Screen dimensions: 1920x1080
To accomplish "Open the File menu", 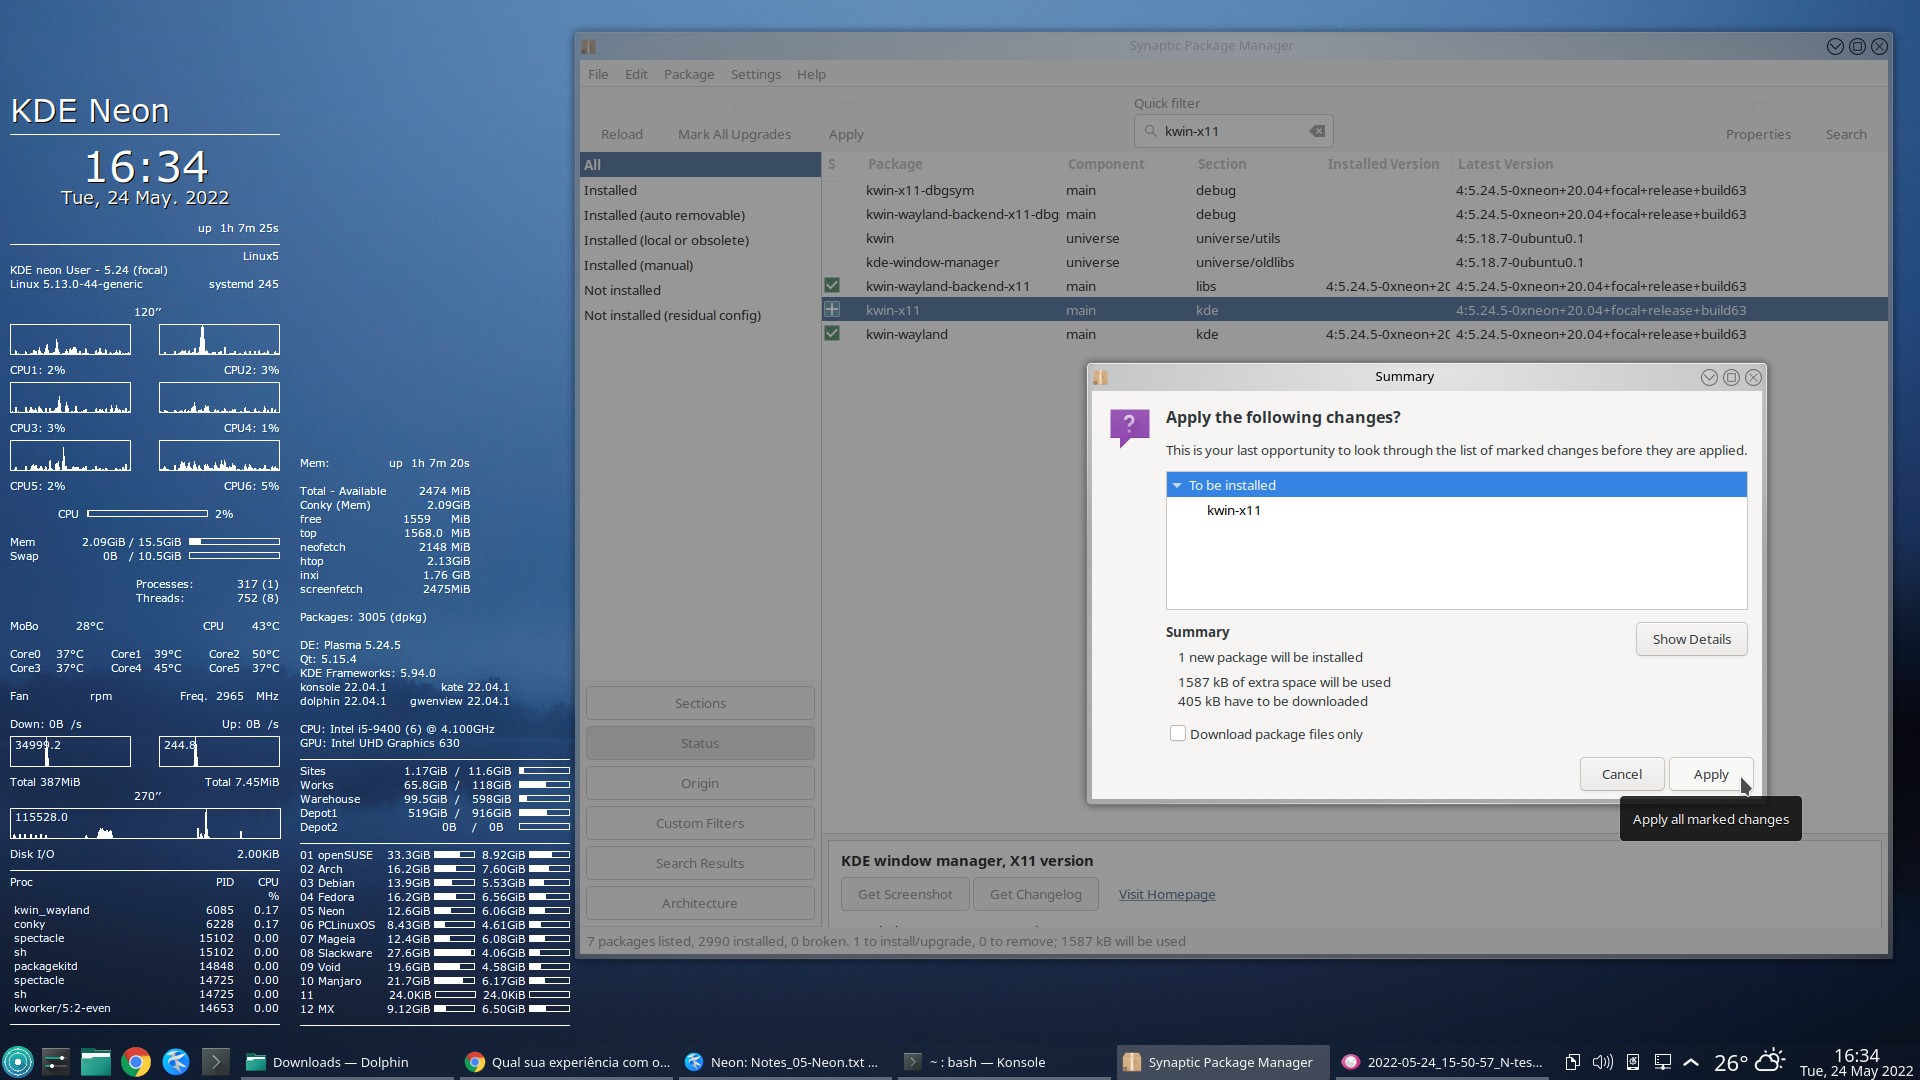I will (x=598, y=74).
